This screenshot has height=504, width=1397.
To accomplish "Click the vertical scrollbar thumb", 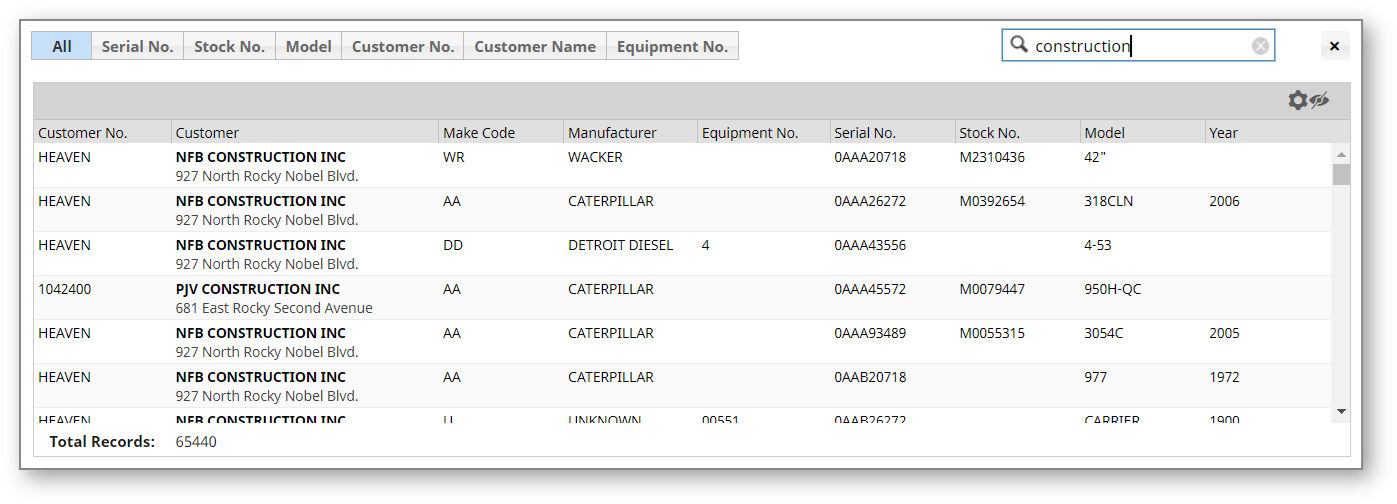I will tap(1341, 175).
